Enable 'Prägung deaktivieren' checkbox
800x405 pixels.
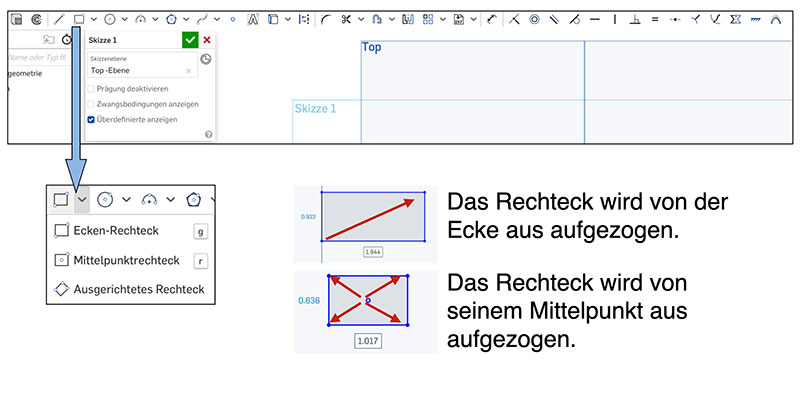click(x=91, y=89)
